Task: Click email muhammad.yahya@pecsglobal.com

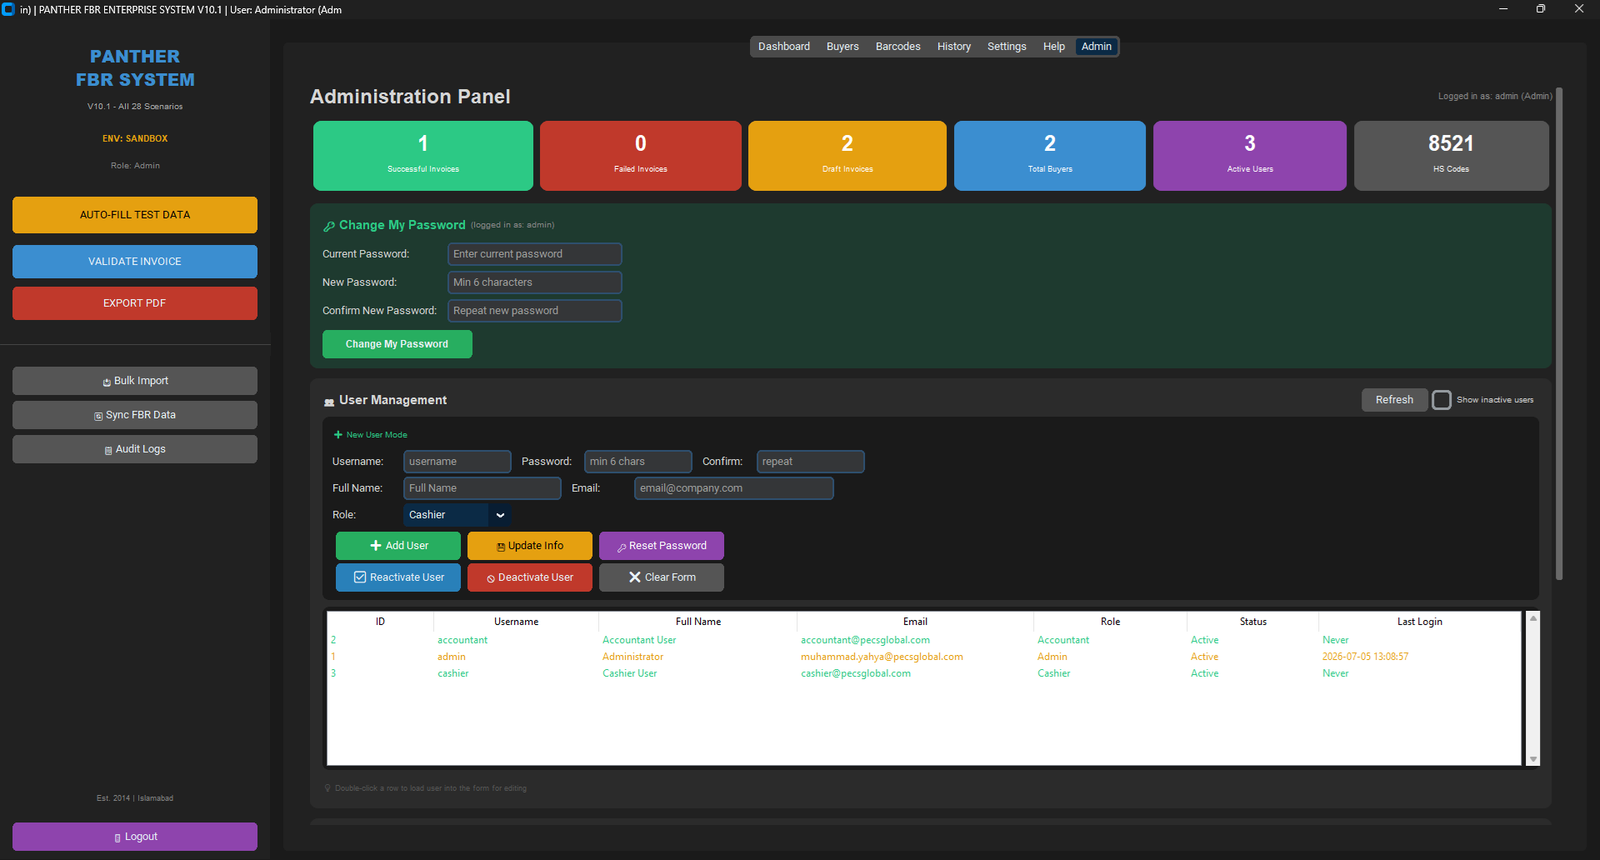Action: 882,657
